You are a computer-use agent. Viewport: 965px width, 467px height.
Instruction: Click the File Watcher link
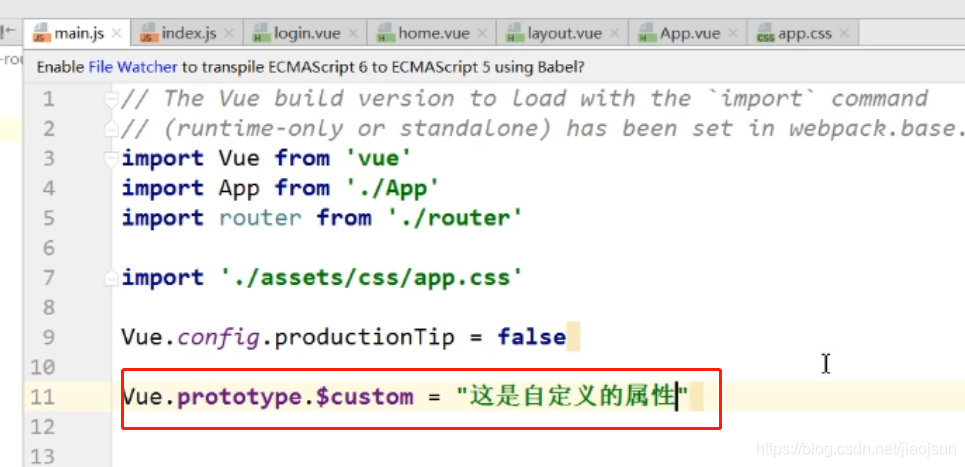click(x=133, y=67)
